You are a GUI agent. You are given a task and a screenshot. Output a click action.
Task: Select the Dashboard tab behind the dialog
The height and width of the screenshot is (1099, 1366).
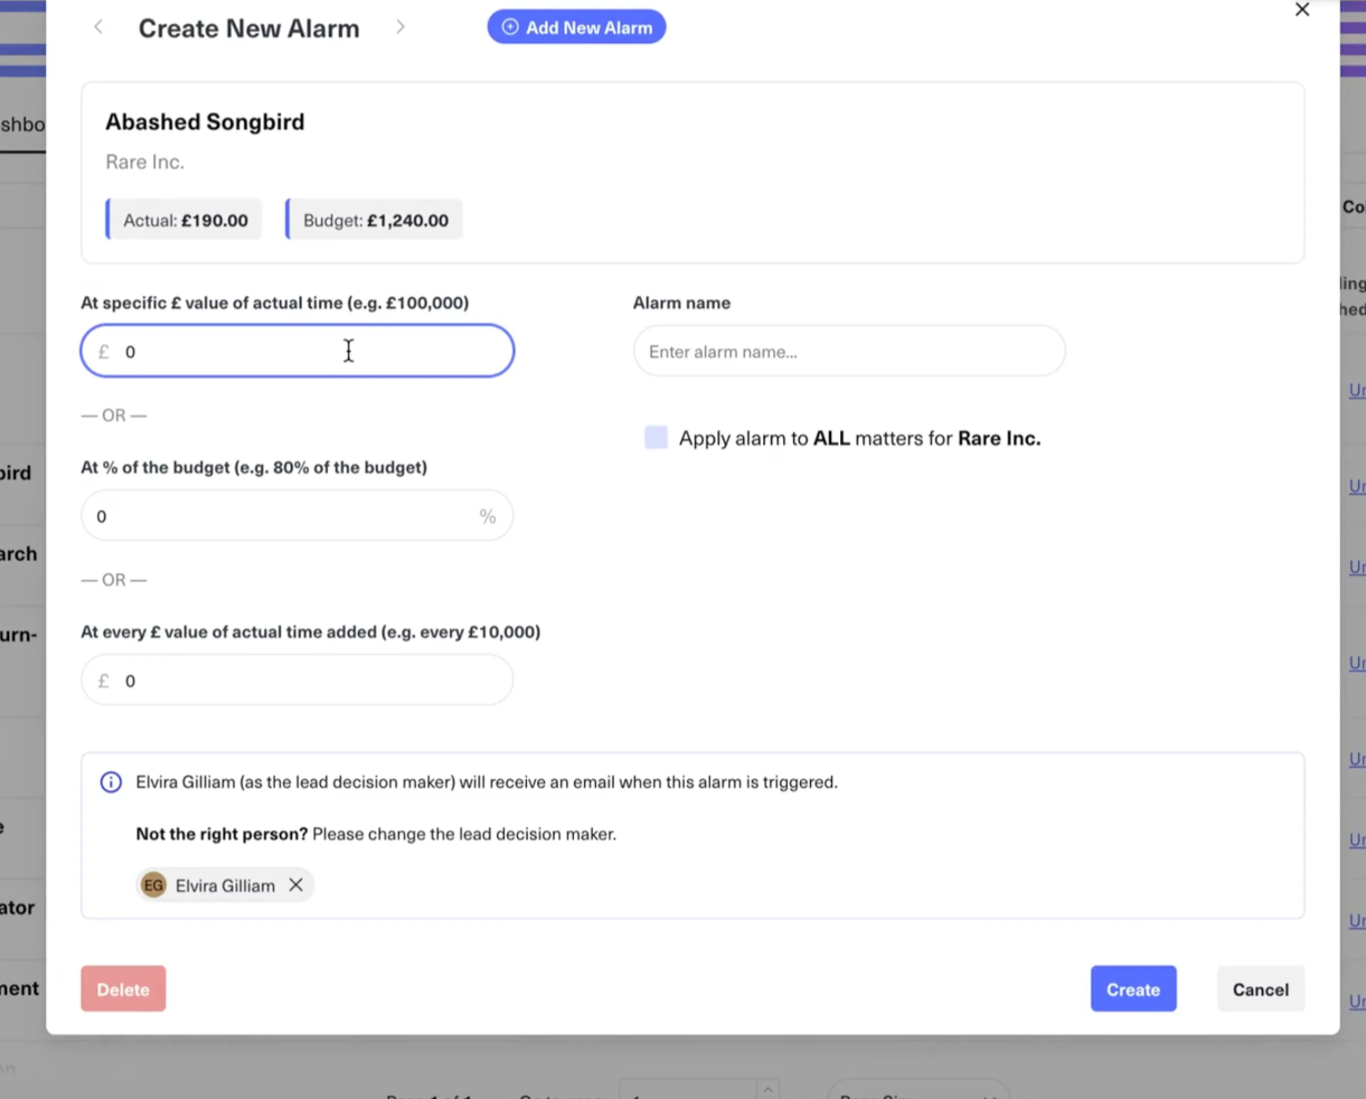(x=22, y=125)
